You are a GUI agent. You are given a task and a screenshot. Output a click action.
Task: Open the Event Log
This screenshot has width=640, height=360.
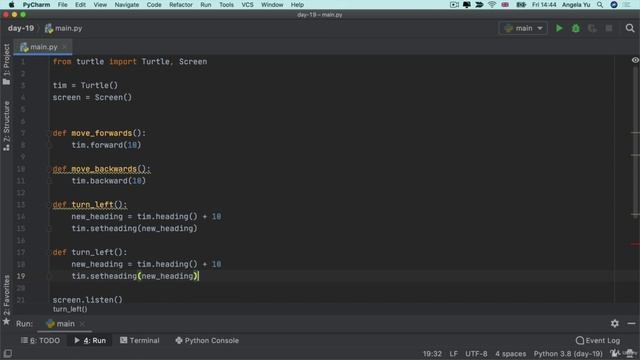pyautogui.click(x=598, y=340)
